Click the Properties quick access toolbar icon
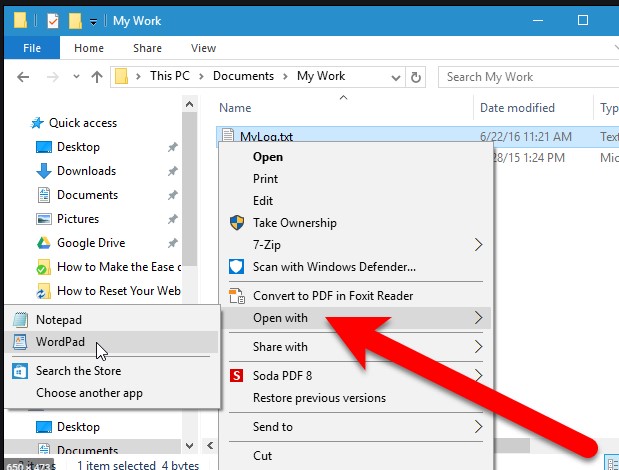Image resolution: width=619 pixels, height=470 pixels. pos(53,21)
